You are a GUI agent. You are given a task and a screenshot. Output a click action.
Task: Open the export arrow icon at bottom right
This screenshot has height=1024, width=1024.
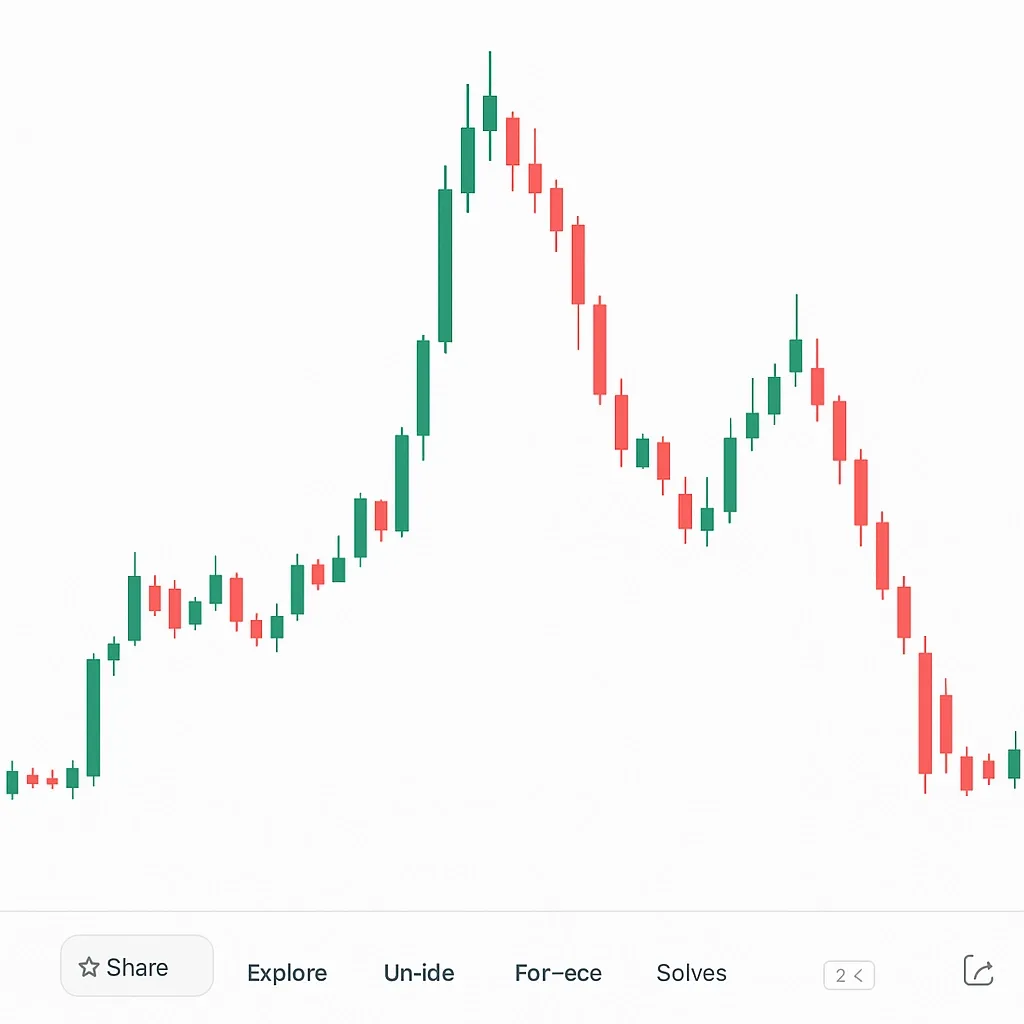977,971
